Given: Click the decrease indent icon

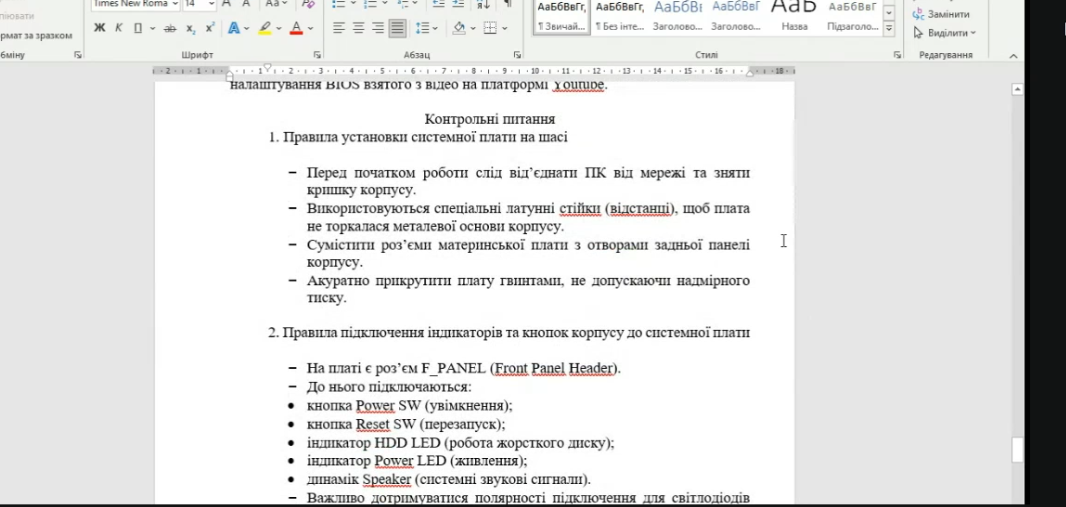Looking at the screenshot, I should pos(439,3).
